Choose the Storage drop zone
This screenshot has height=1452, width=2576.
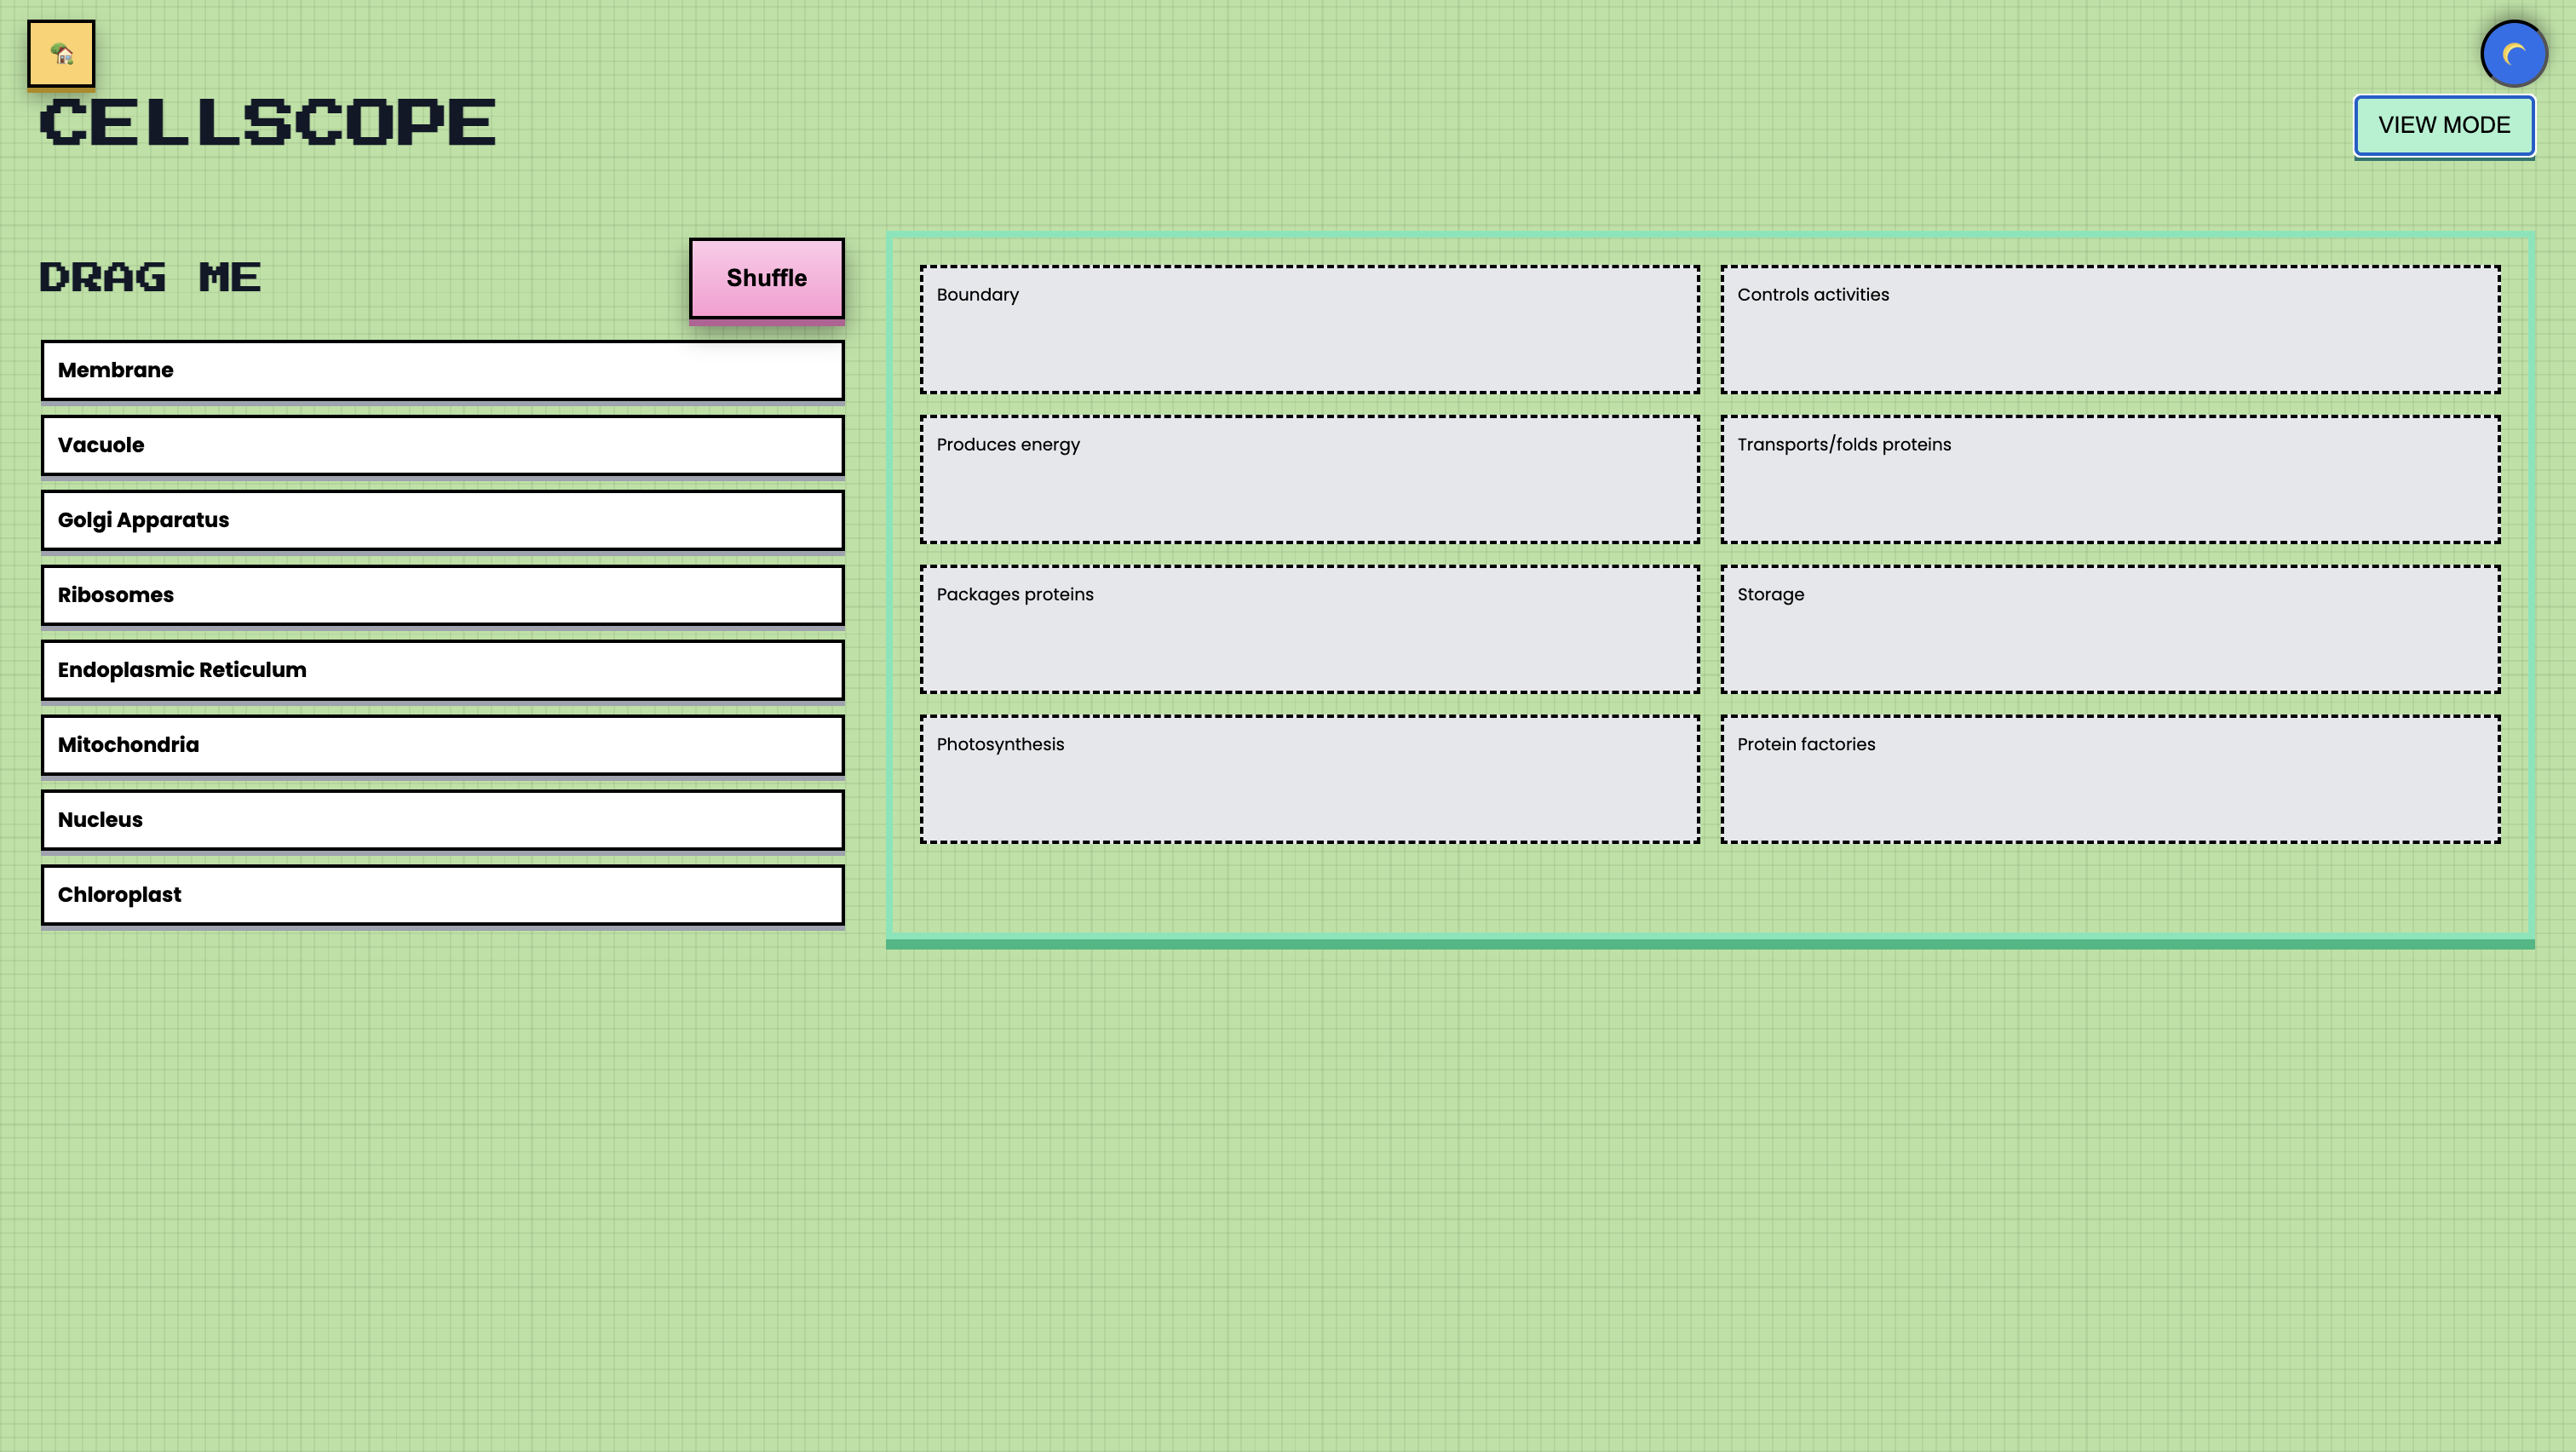pyautogui.click(x=2110, y=629)
